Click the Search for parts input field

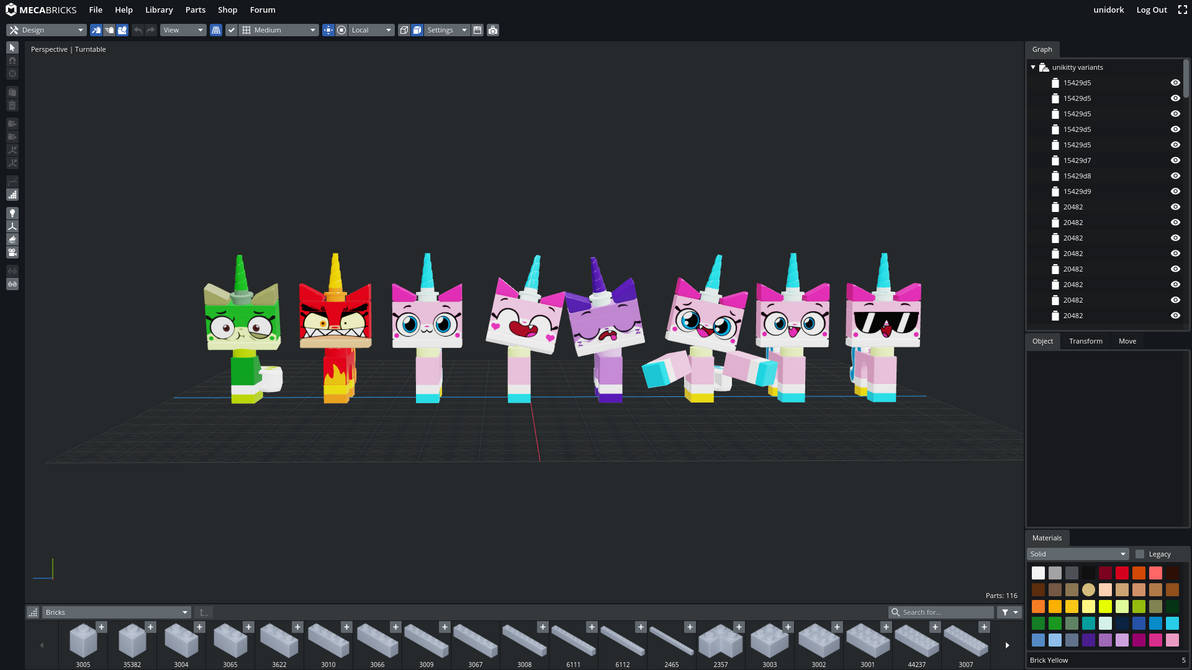(x=940, y=611)
